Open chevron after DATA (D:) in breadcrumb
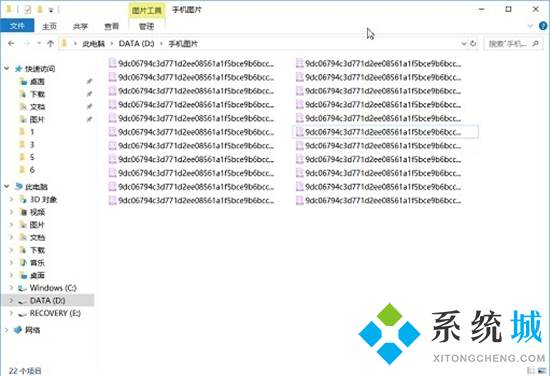The width and height of the screenshot is (550, 376). coord(161,43)
